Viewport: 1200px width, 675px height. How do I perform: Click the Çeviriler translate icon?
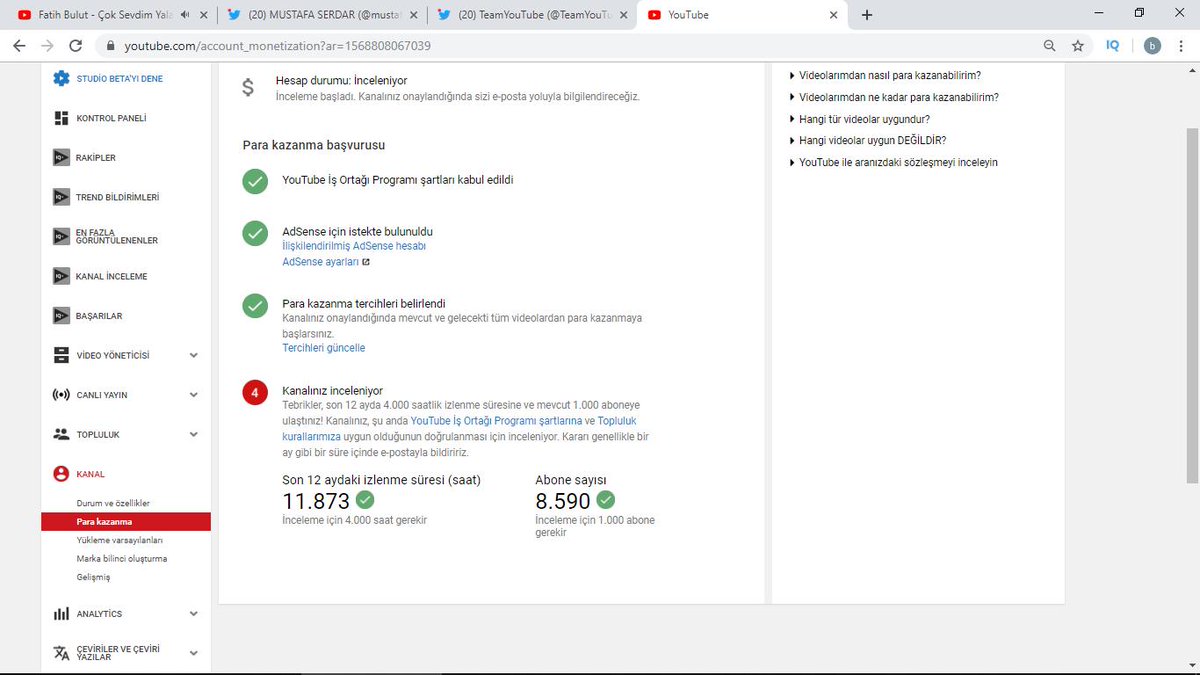pos(61,653)
